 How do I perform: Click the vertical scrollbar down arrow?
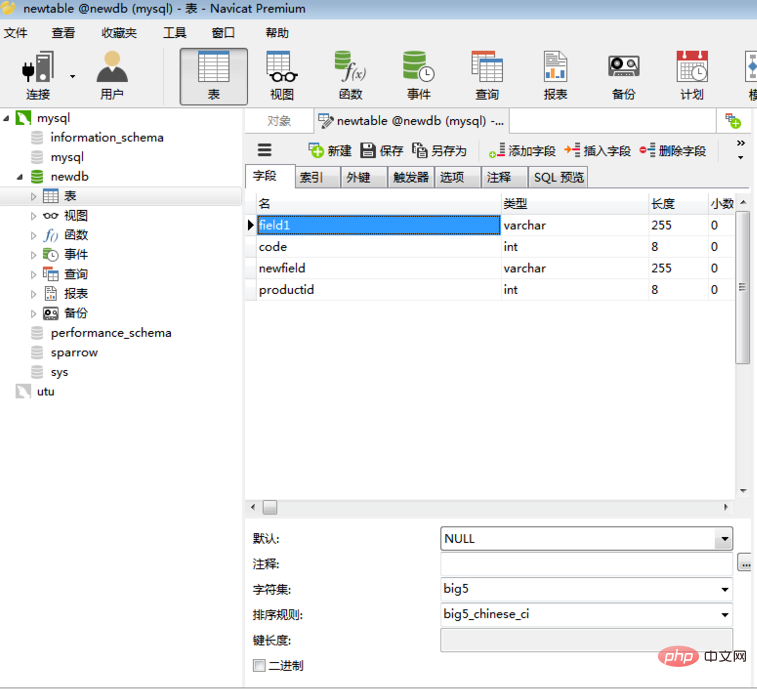coord(743,491)
